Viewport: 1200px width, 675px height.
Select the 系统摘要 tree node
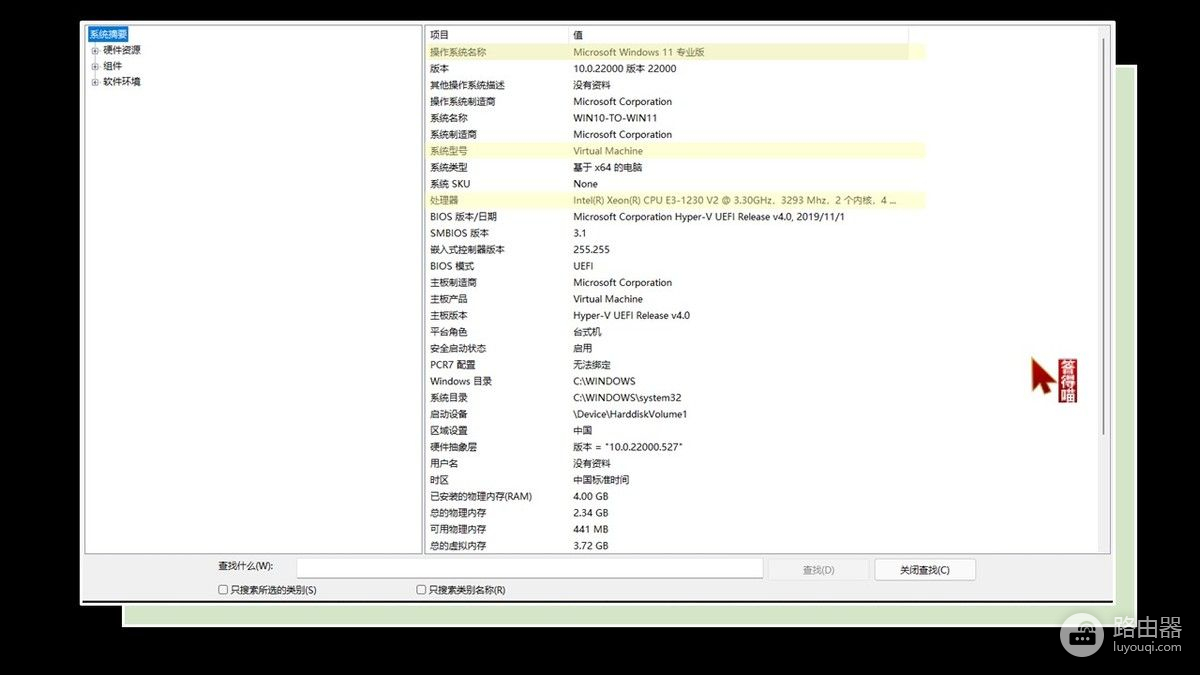108,34
